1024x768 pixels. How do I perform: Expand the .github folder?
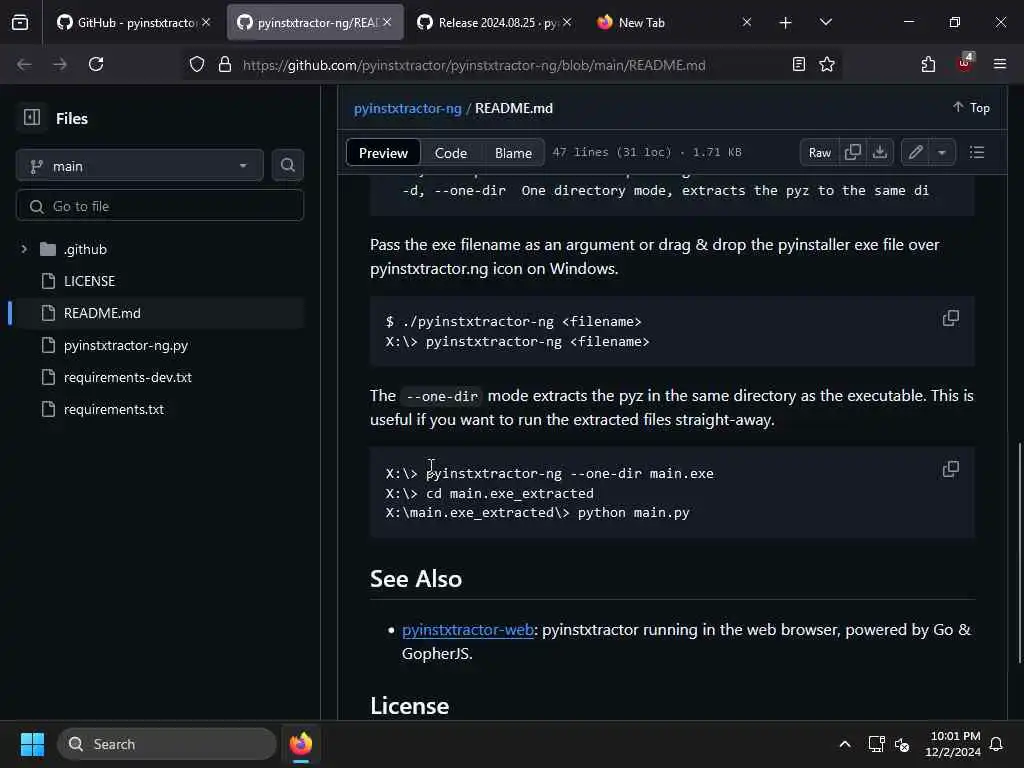pos(24,249)
